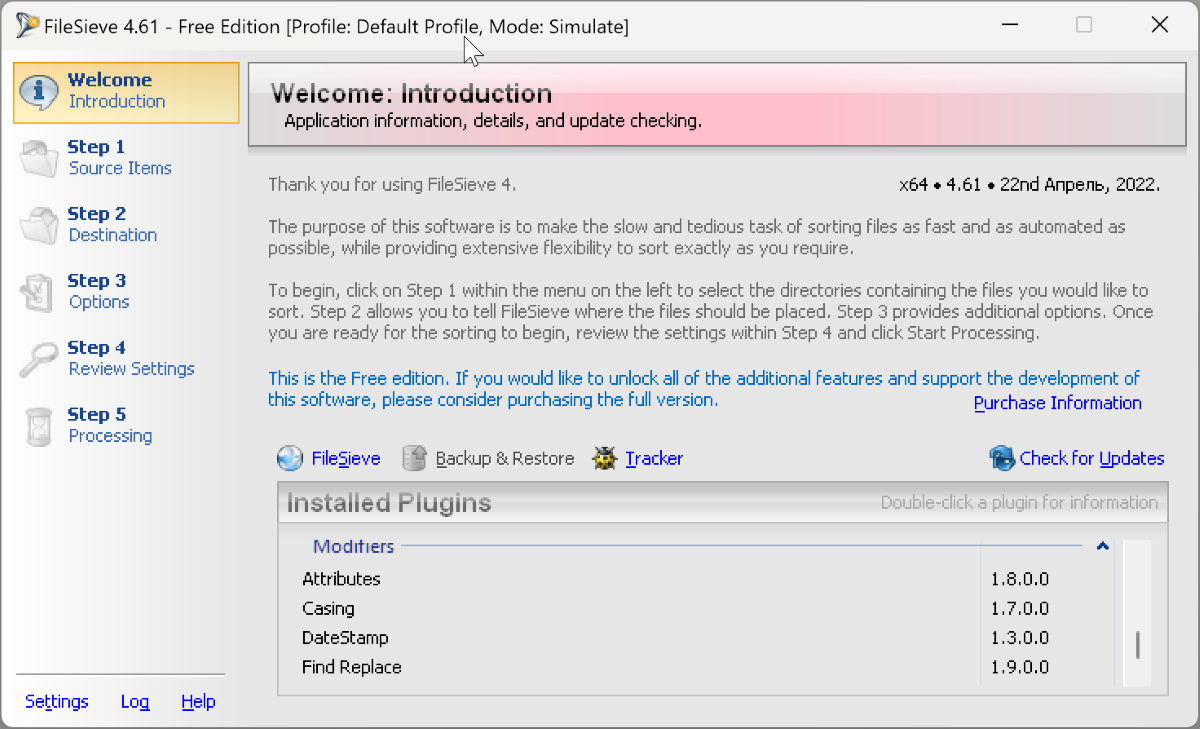The image size is (1200, 729).
Task: Go to Step 3 Options
Action: (x=98, y=291)
